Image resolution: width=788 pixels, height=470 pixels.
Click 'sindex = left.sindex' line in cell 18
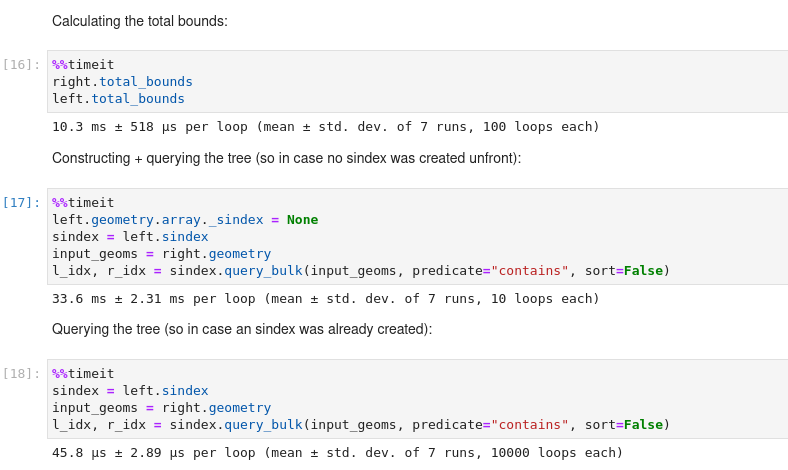click(x=130, y=391)
